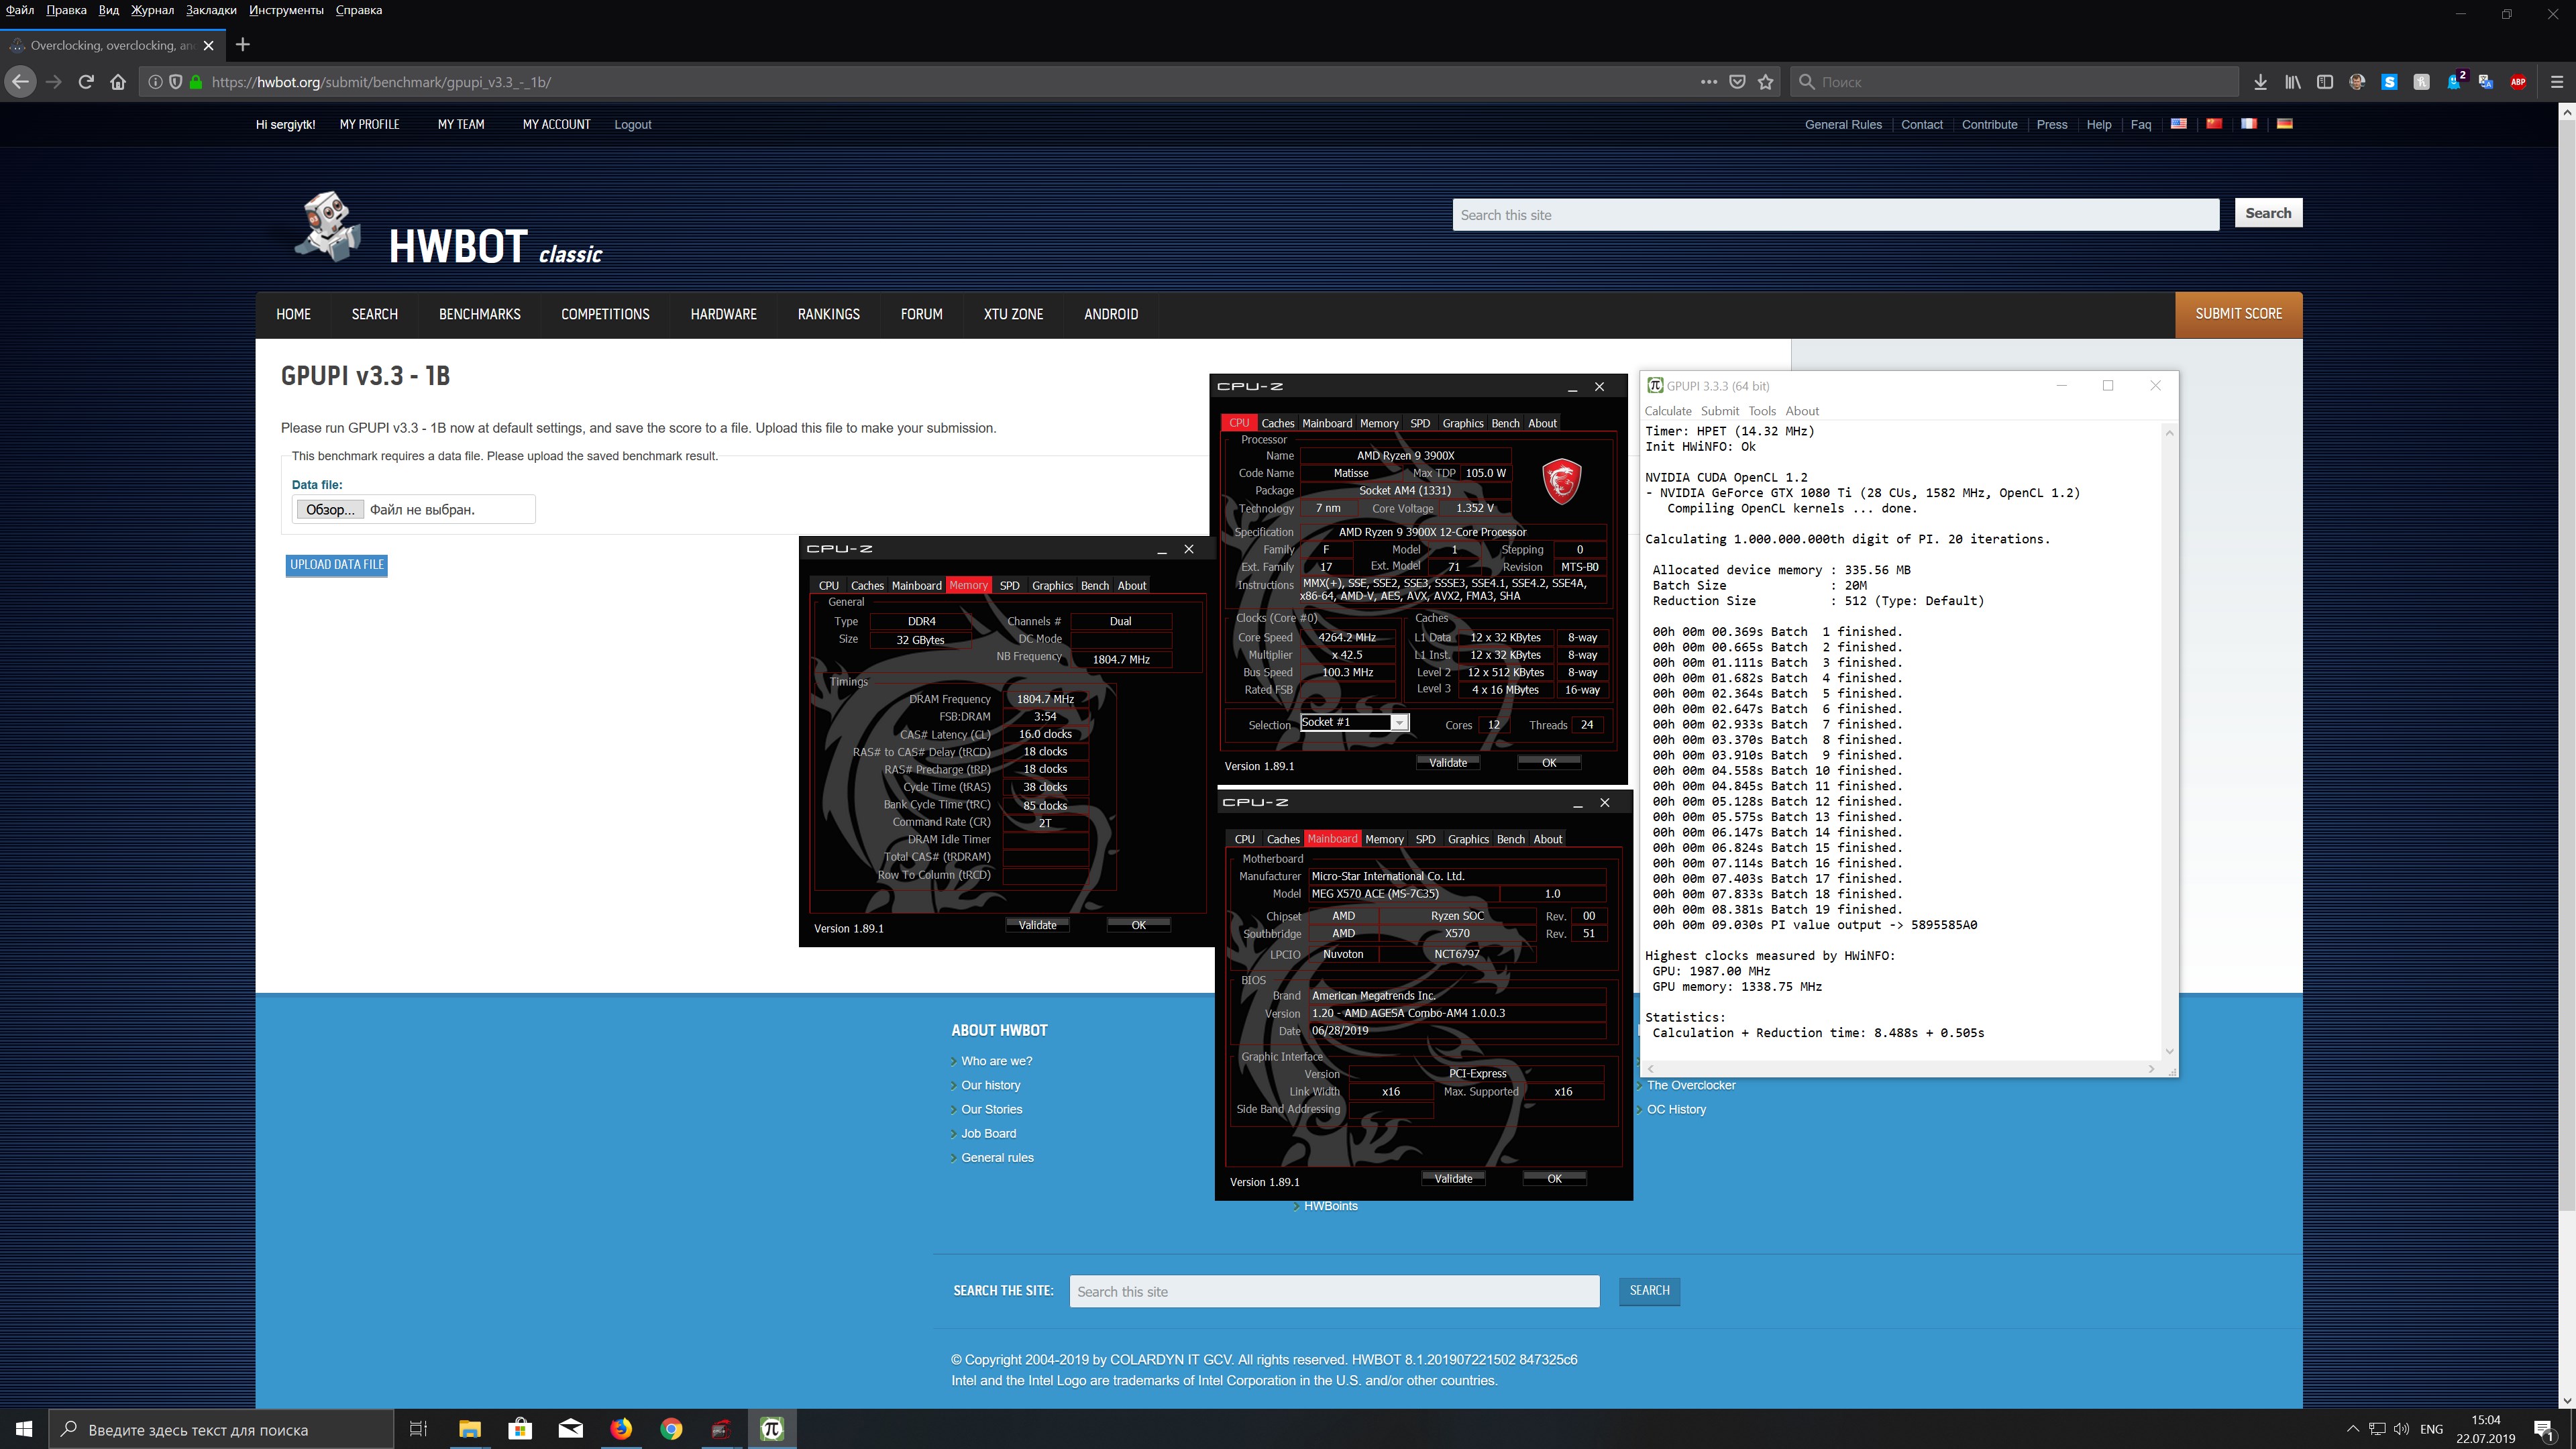Focus the footer Search this site field
Image resolution: width=2576 pixels, height=1449 pixels.
coord(1334,1292)
